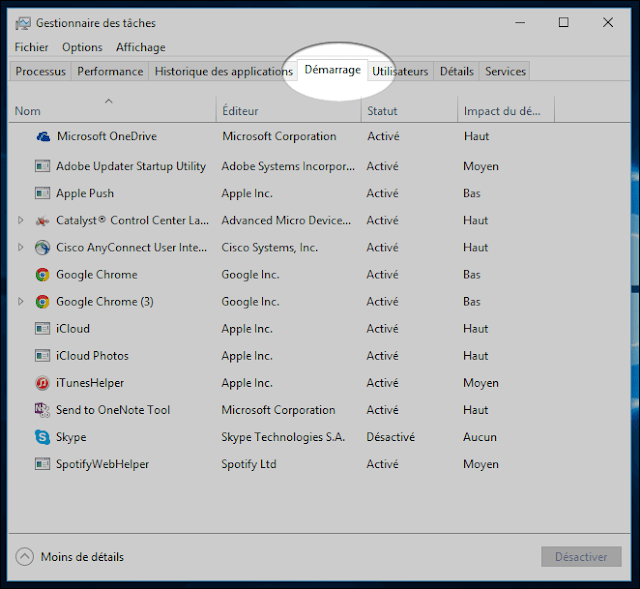Click the SpotifyWebHelper row icon
The height and width of the screenshot is (589, 640).
point(42,464)
